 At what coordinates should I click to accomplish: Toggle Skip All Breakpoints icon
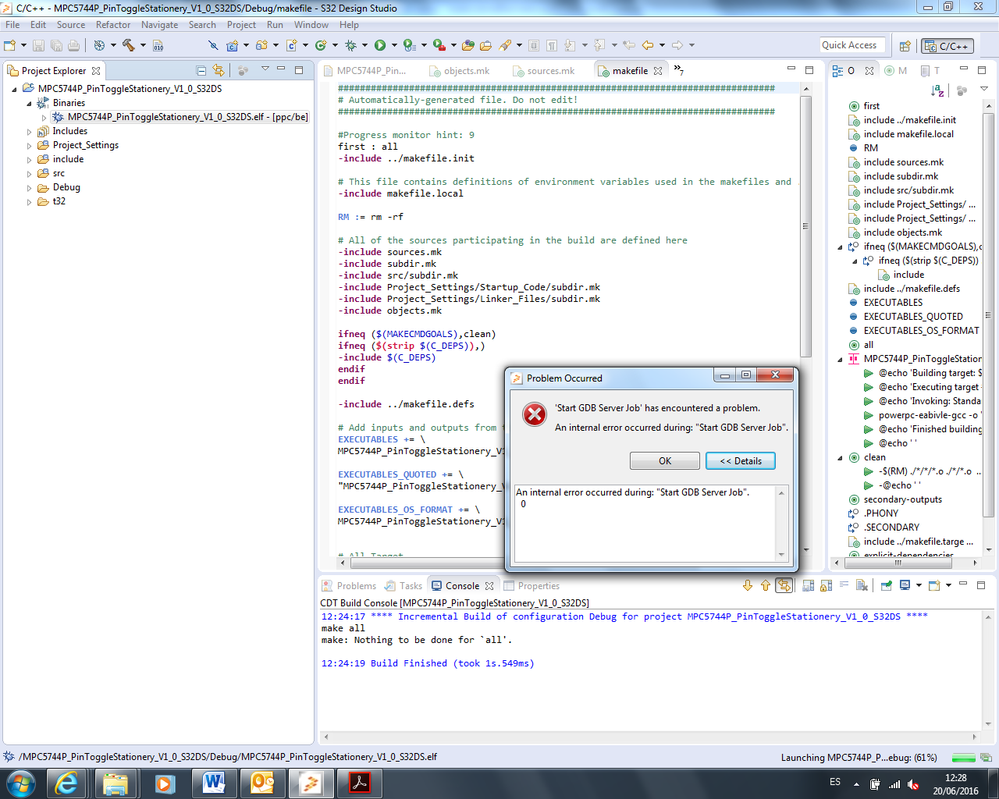pos(213,45)
